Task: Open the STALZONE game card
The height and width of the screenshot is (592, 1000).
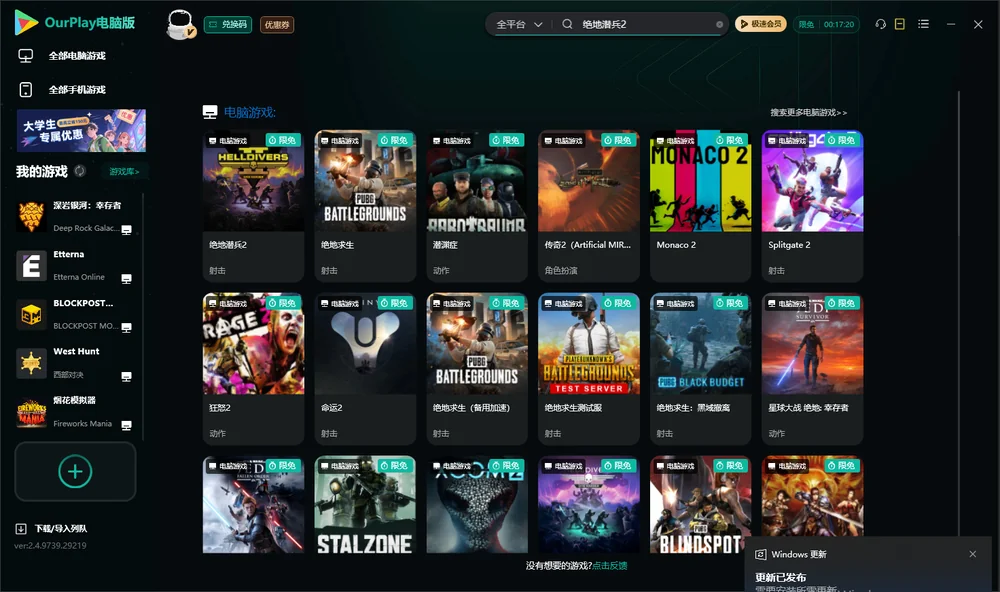Action: 365,504
